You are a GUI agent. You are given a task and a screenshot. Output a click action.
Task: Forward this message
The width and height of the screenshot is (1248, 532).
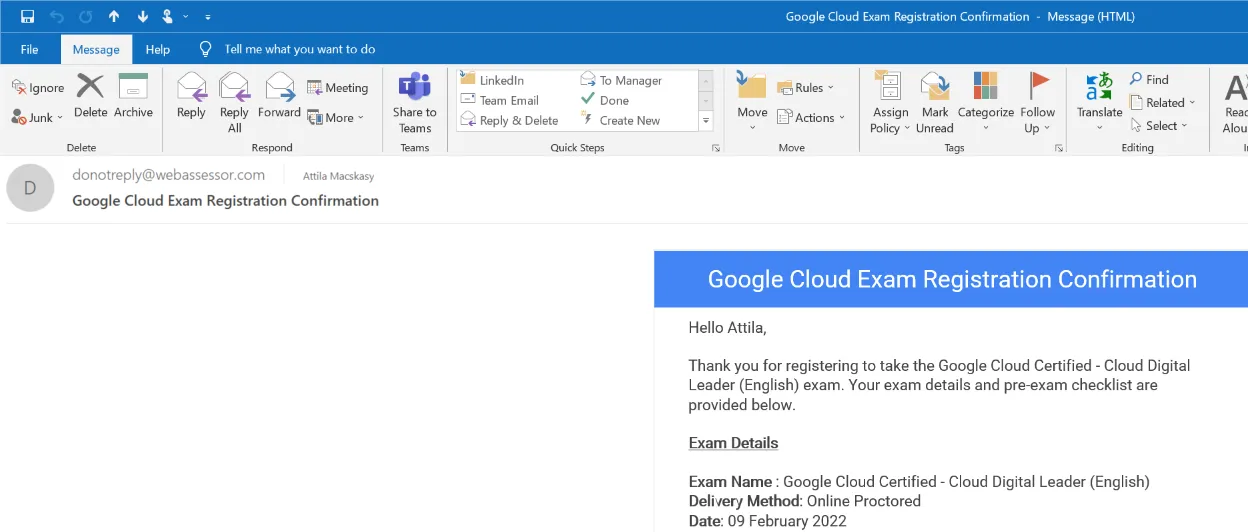[279, 96]
